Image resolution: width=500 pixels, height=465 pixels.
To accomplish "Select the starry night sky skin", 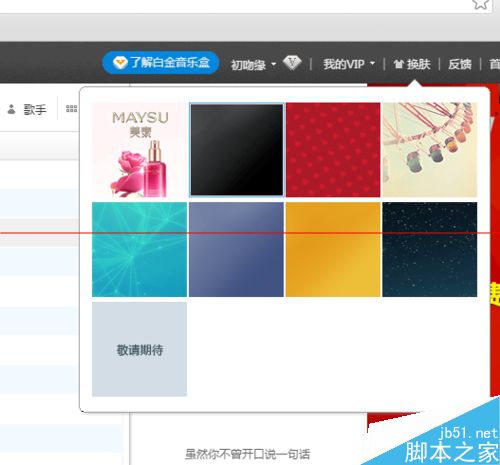I will (x=430, y=249).
